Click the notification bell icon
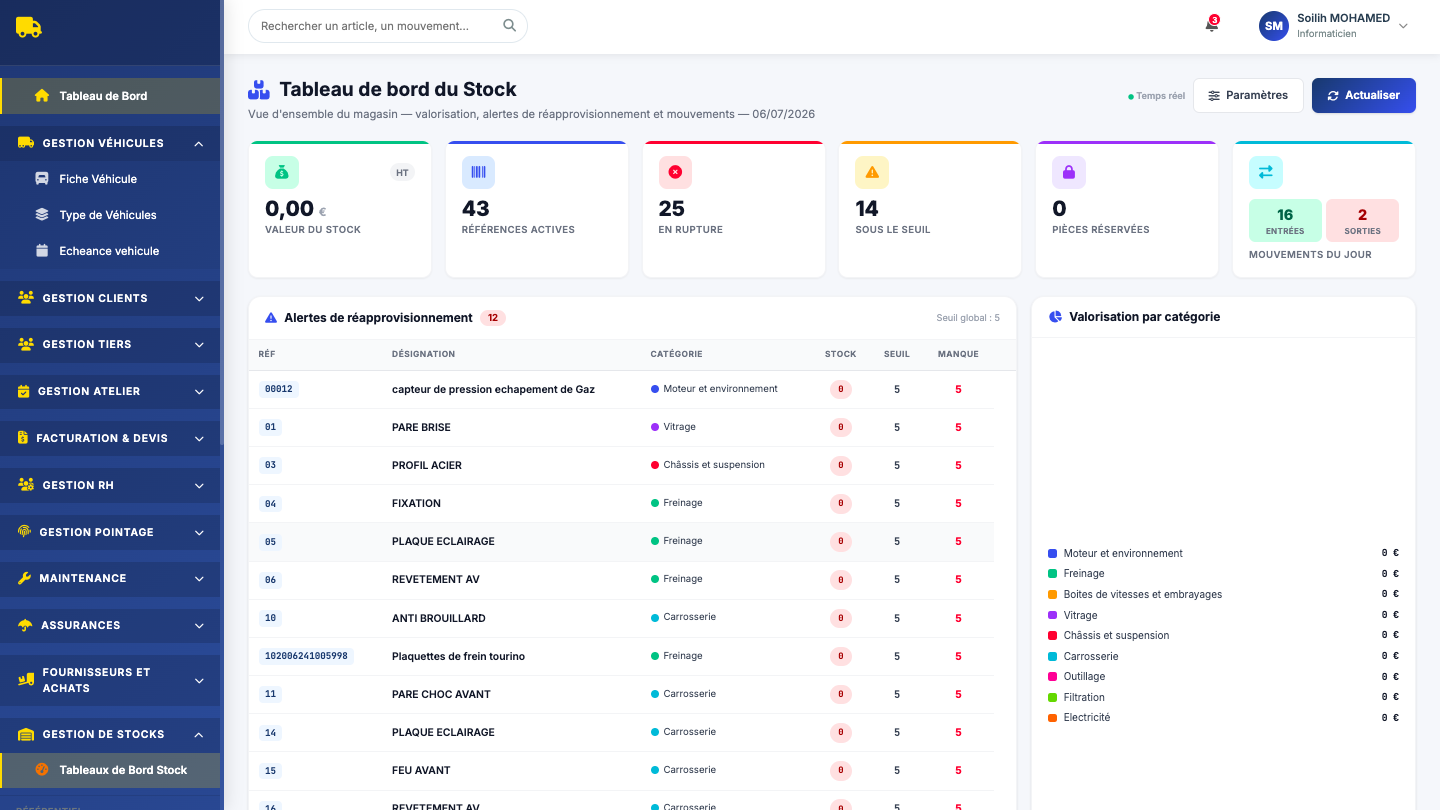 tap(1211, 26)
